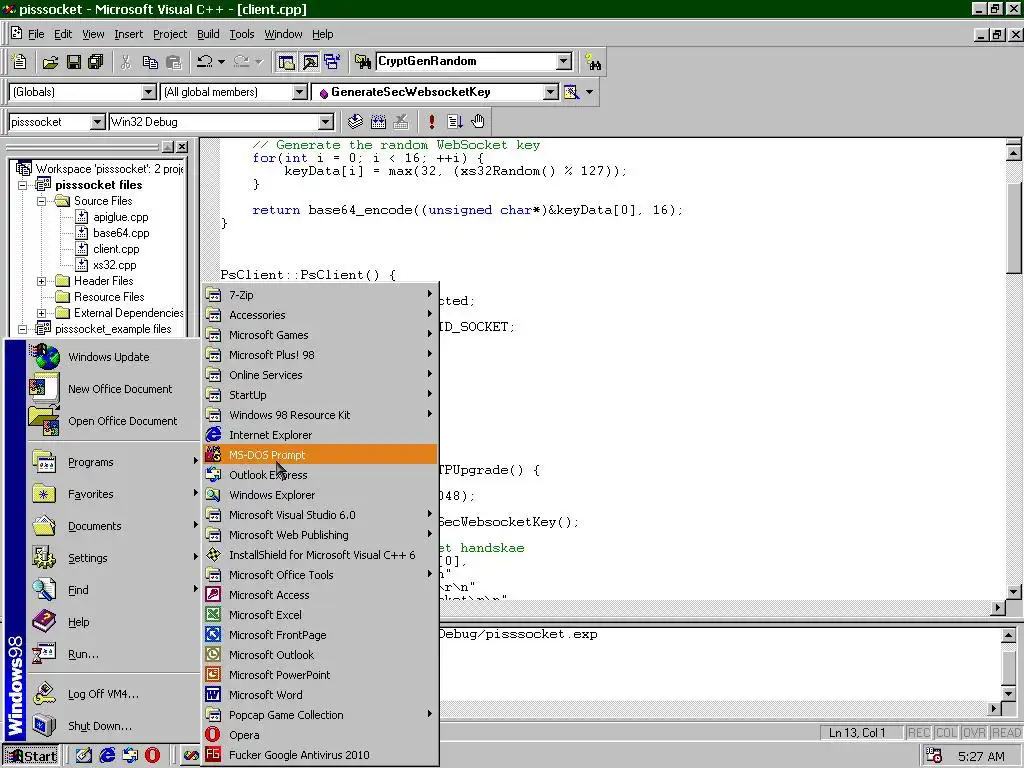Open the Undo history dropdown arrow

coord(221,62)
